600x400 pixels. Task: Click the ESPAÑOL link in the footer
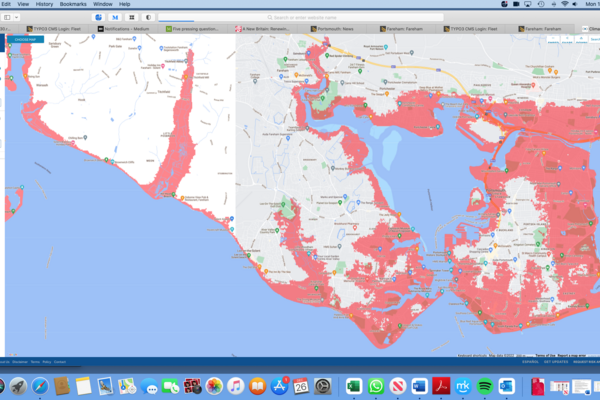click(x=530, y=362)
